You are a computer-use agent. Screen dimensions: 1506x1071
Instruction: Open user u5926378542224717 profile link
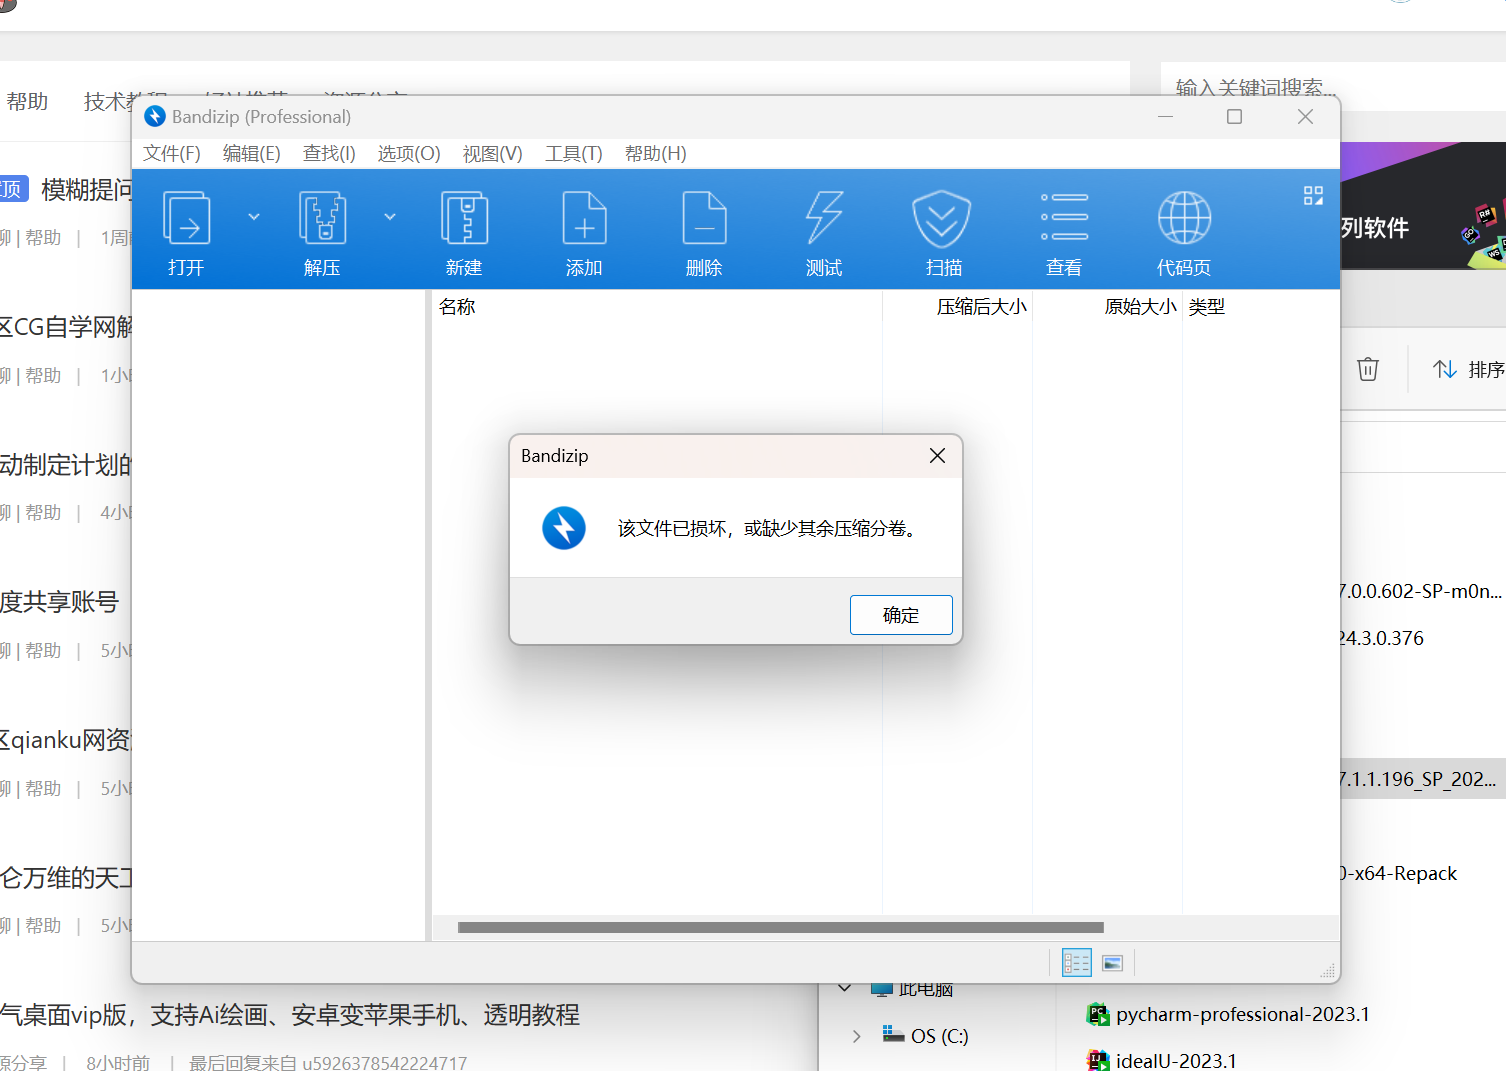coord(384,1062)
